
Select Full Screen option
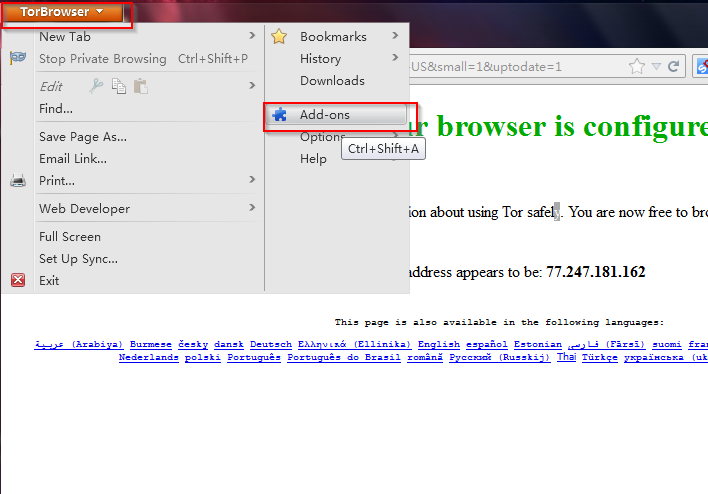coord(70,237)
